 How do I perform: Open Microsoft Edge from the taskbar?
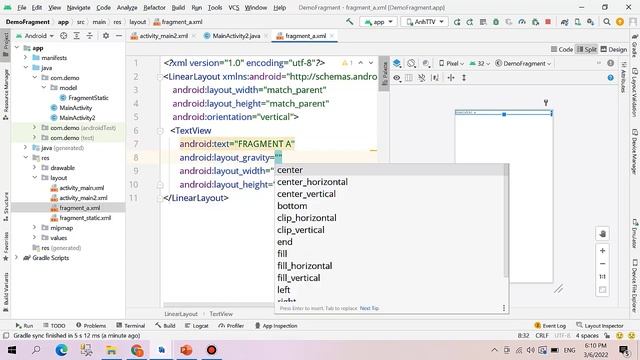point(61,350)
